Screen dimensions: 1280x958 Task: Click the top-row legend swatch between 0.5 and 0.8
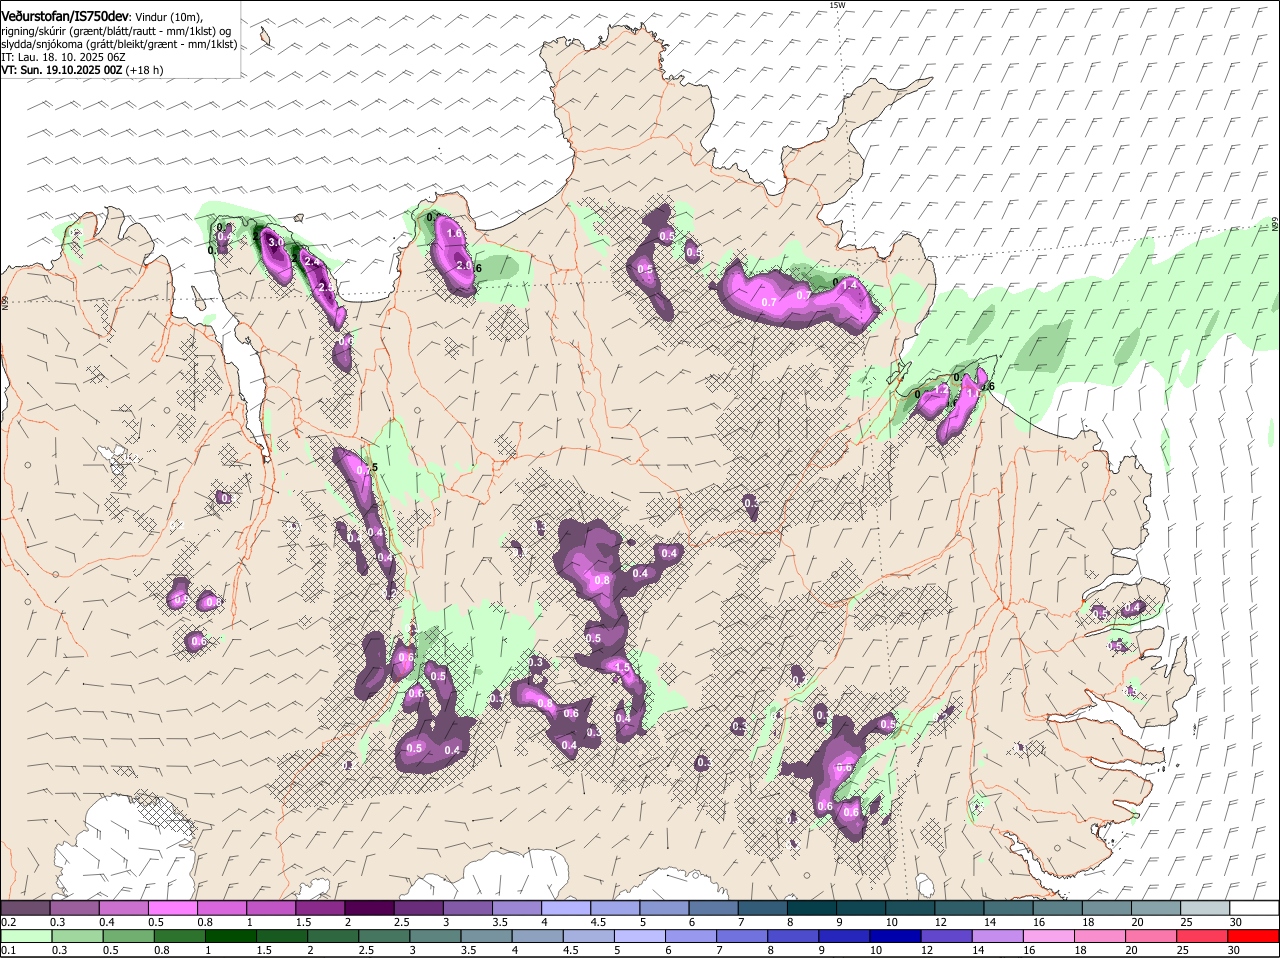pyautogui.click(x=172, y=908)
